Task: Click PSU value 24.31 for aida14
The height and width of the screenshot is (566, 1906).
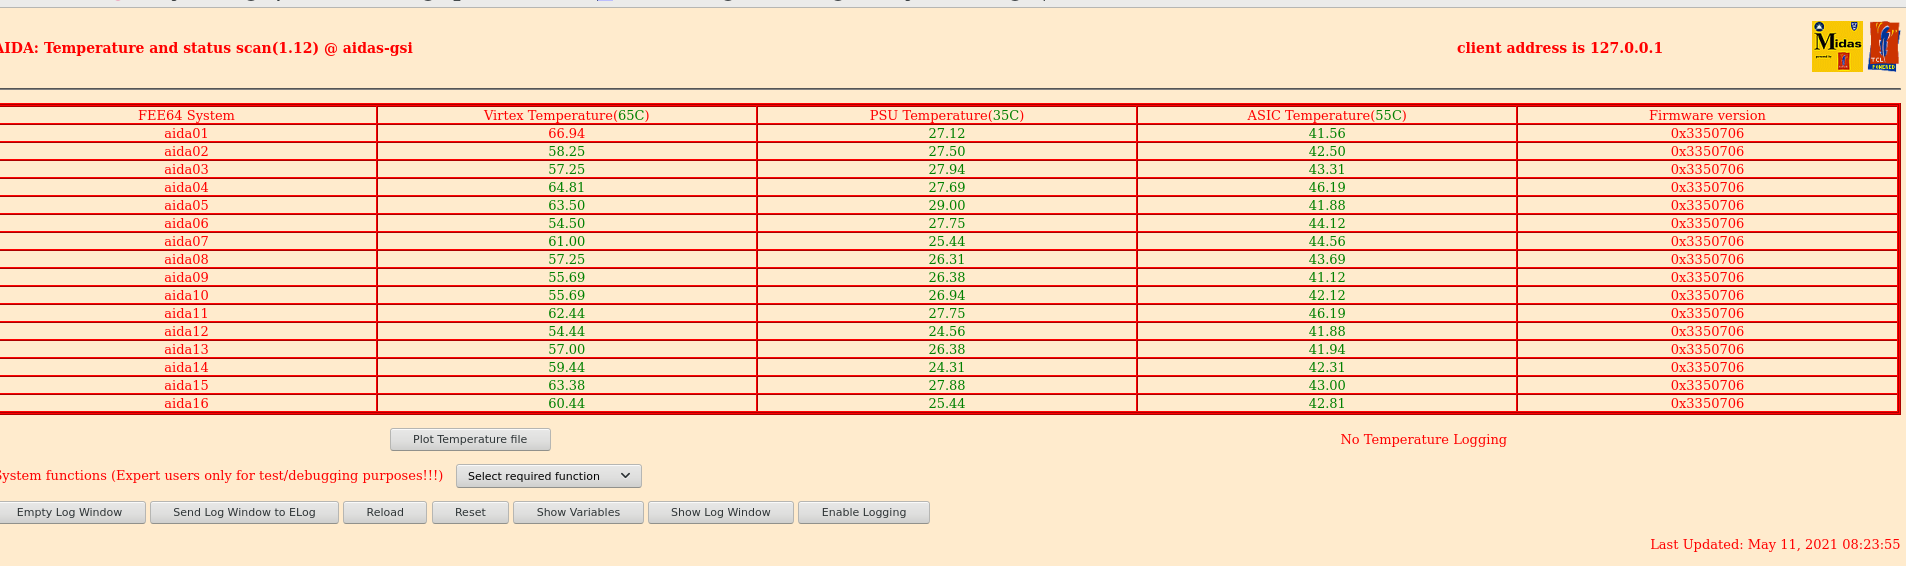Action: [946, 367]
